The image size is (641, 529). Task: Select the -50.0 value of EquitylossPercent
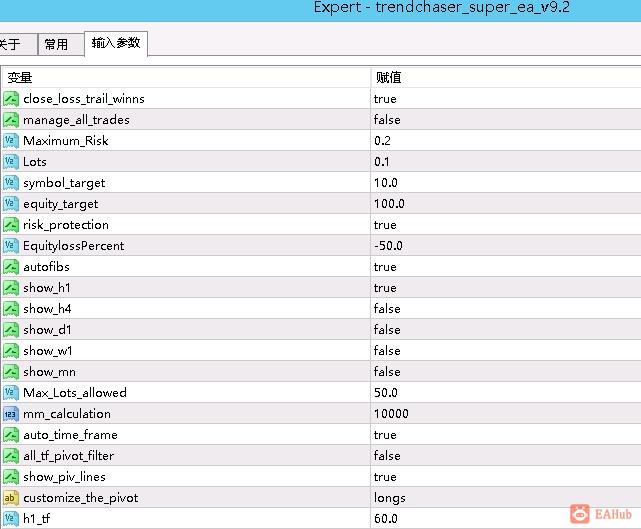click(388, 246)
